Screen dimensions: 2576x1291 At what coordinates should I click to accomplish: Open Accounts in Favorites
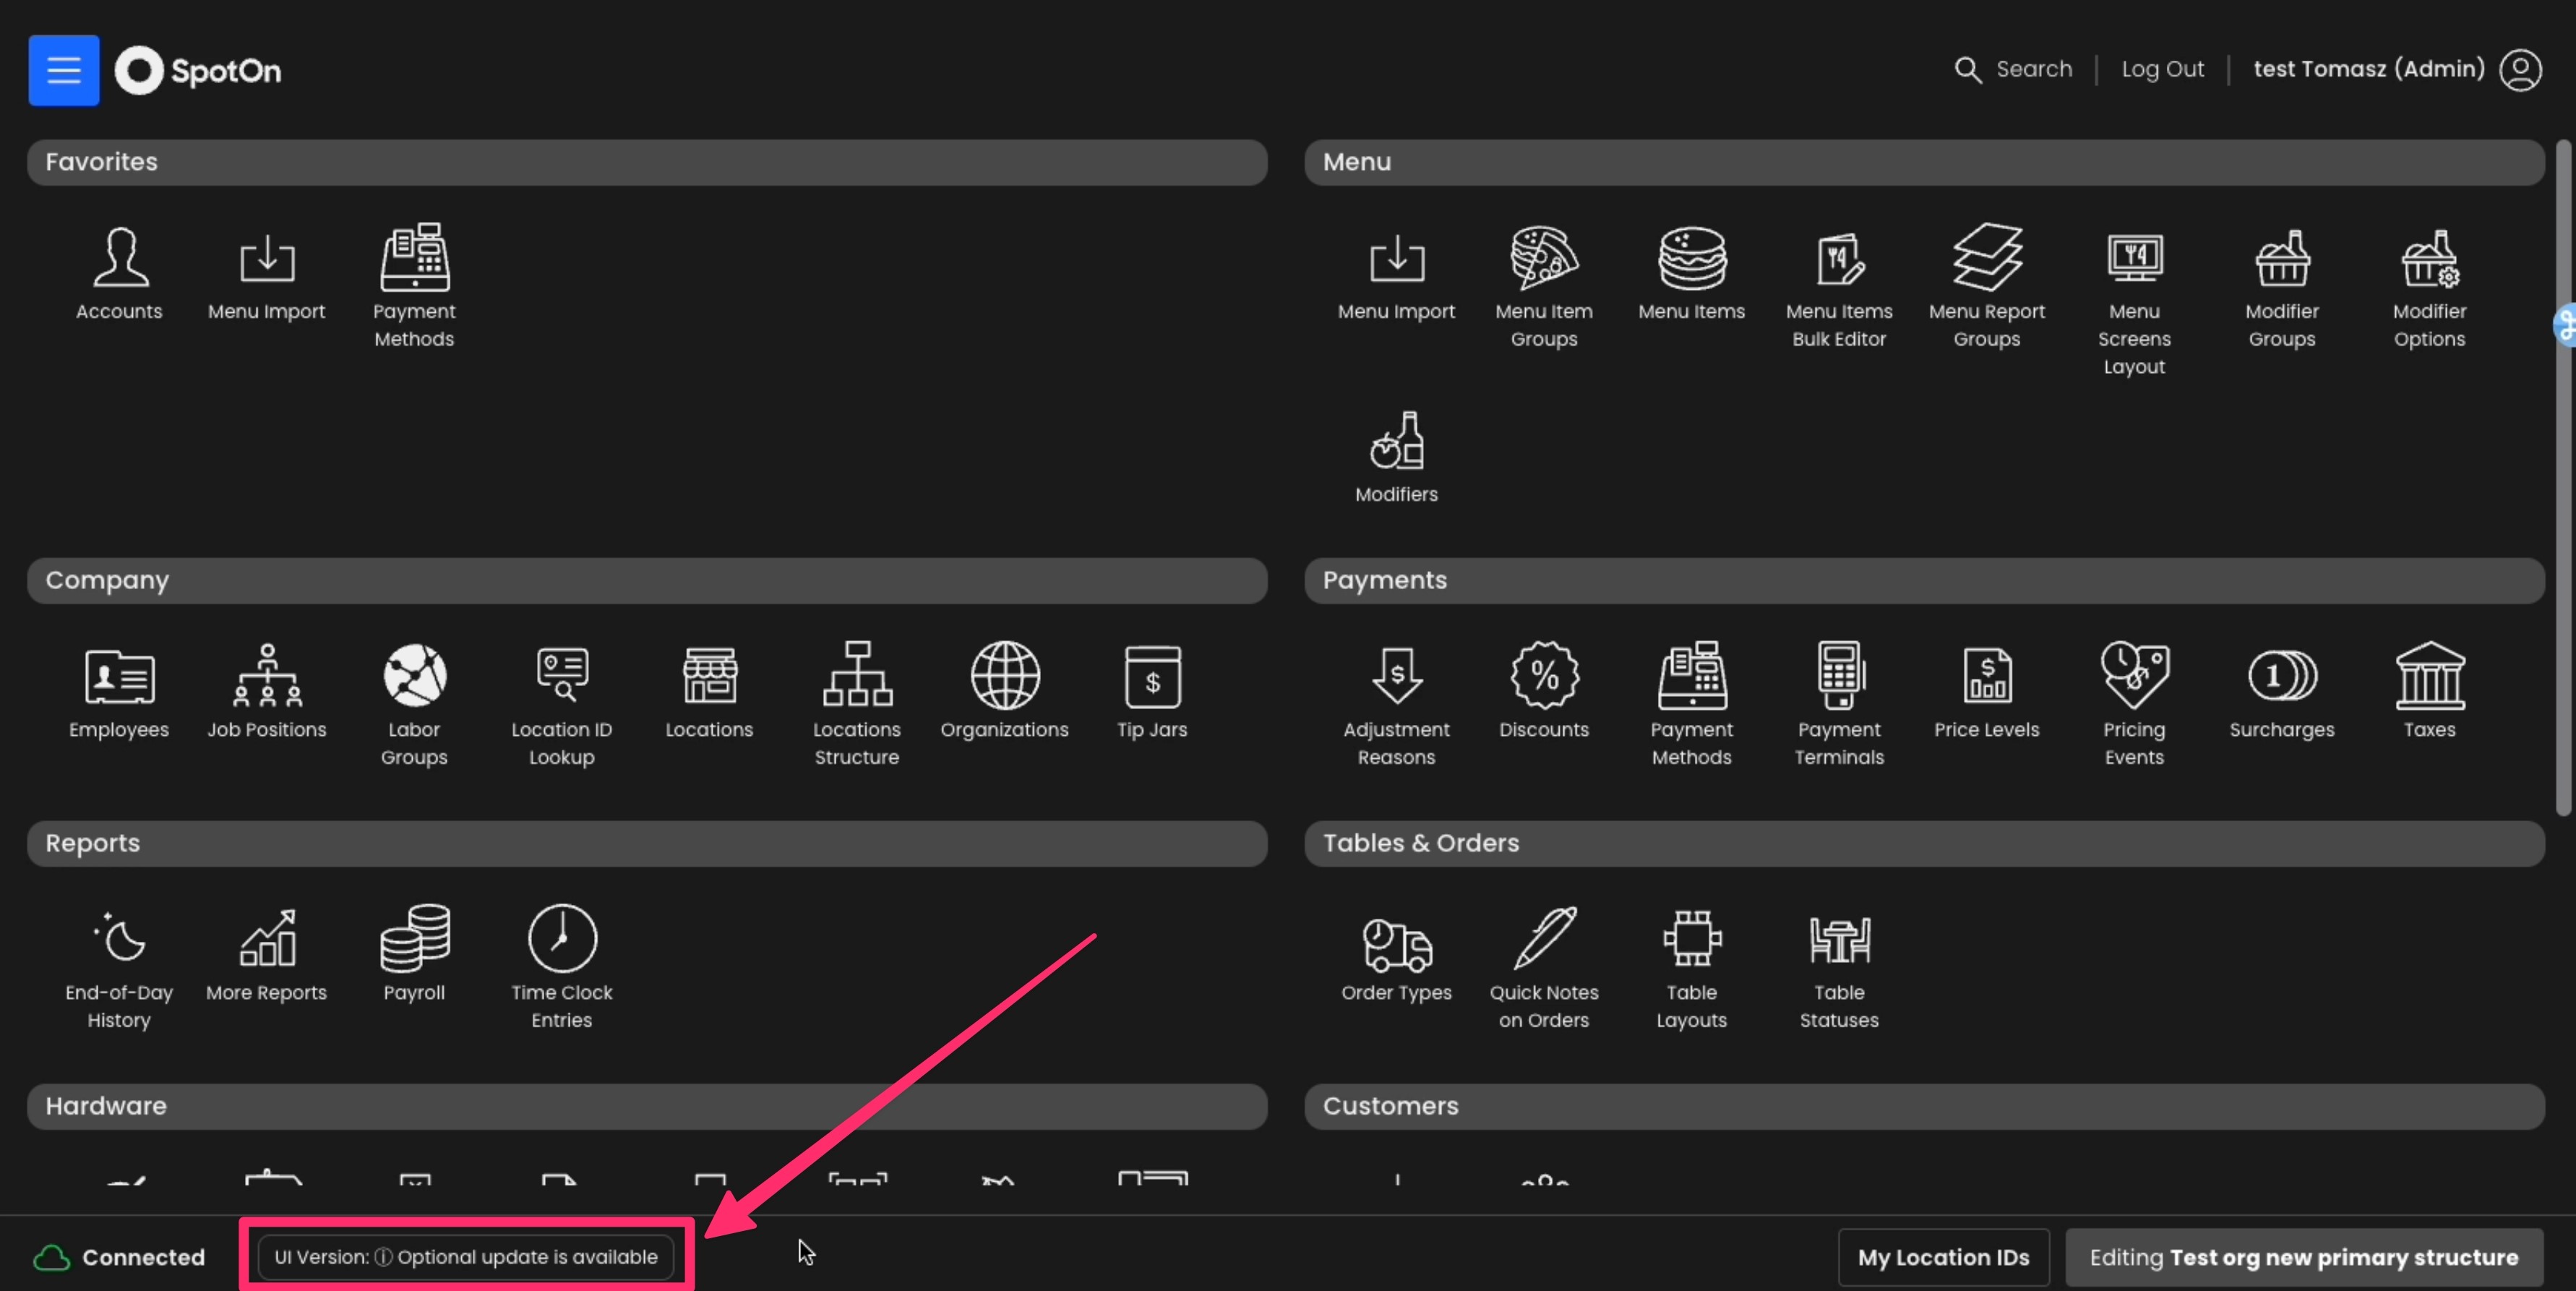click(119, 273)
